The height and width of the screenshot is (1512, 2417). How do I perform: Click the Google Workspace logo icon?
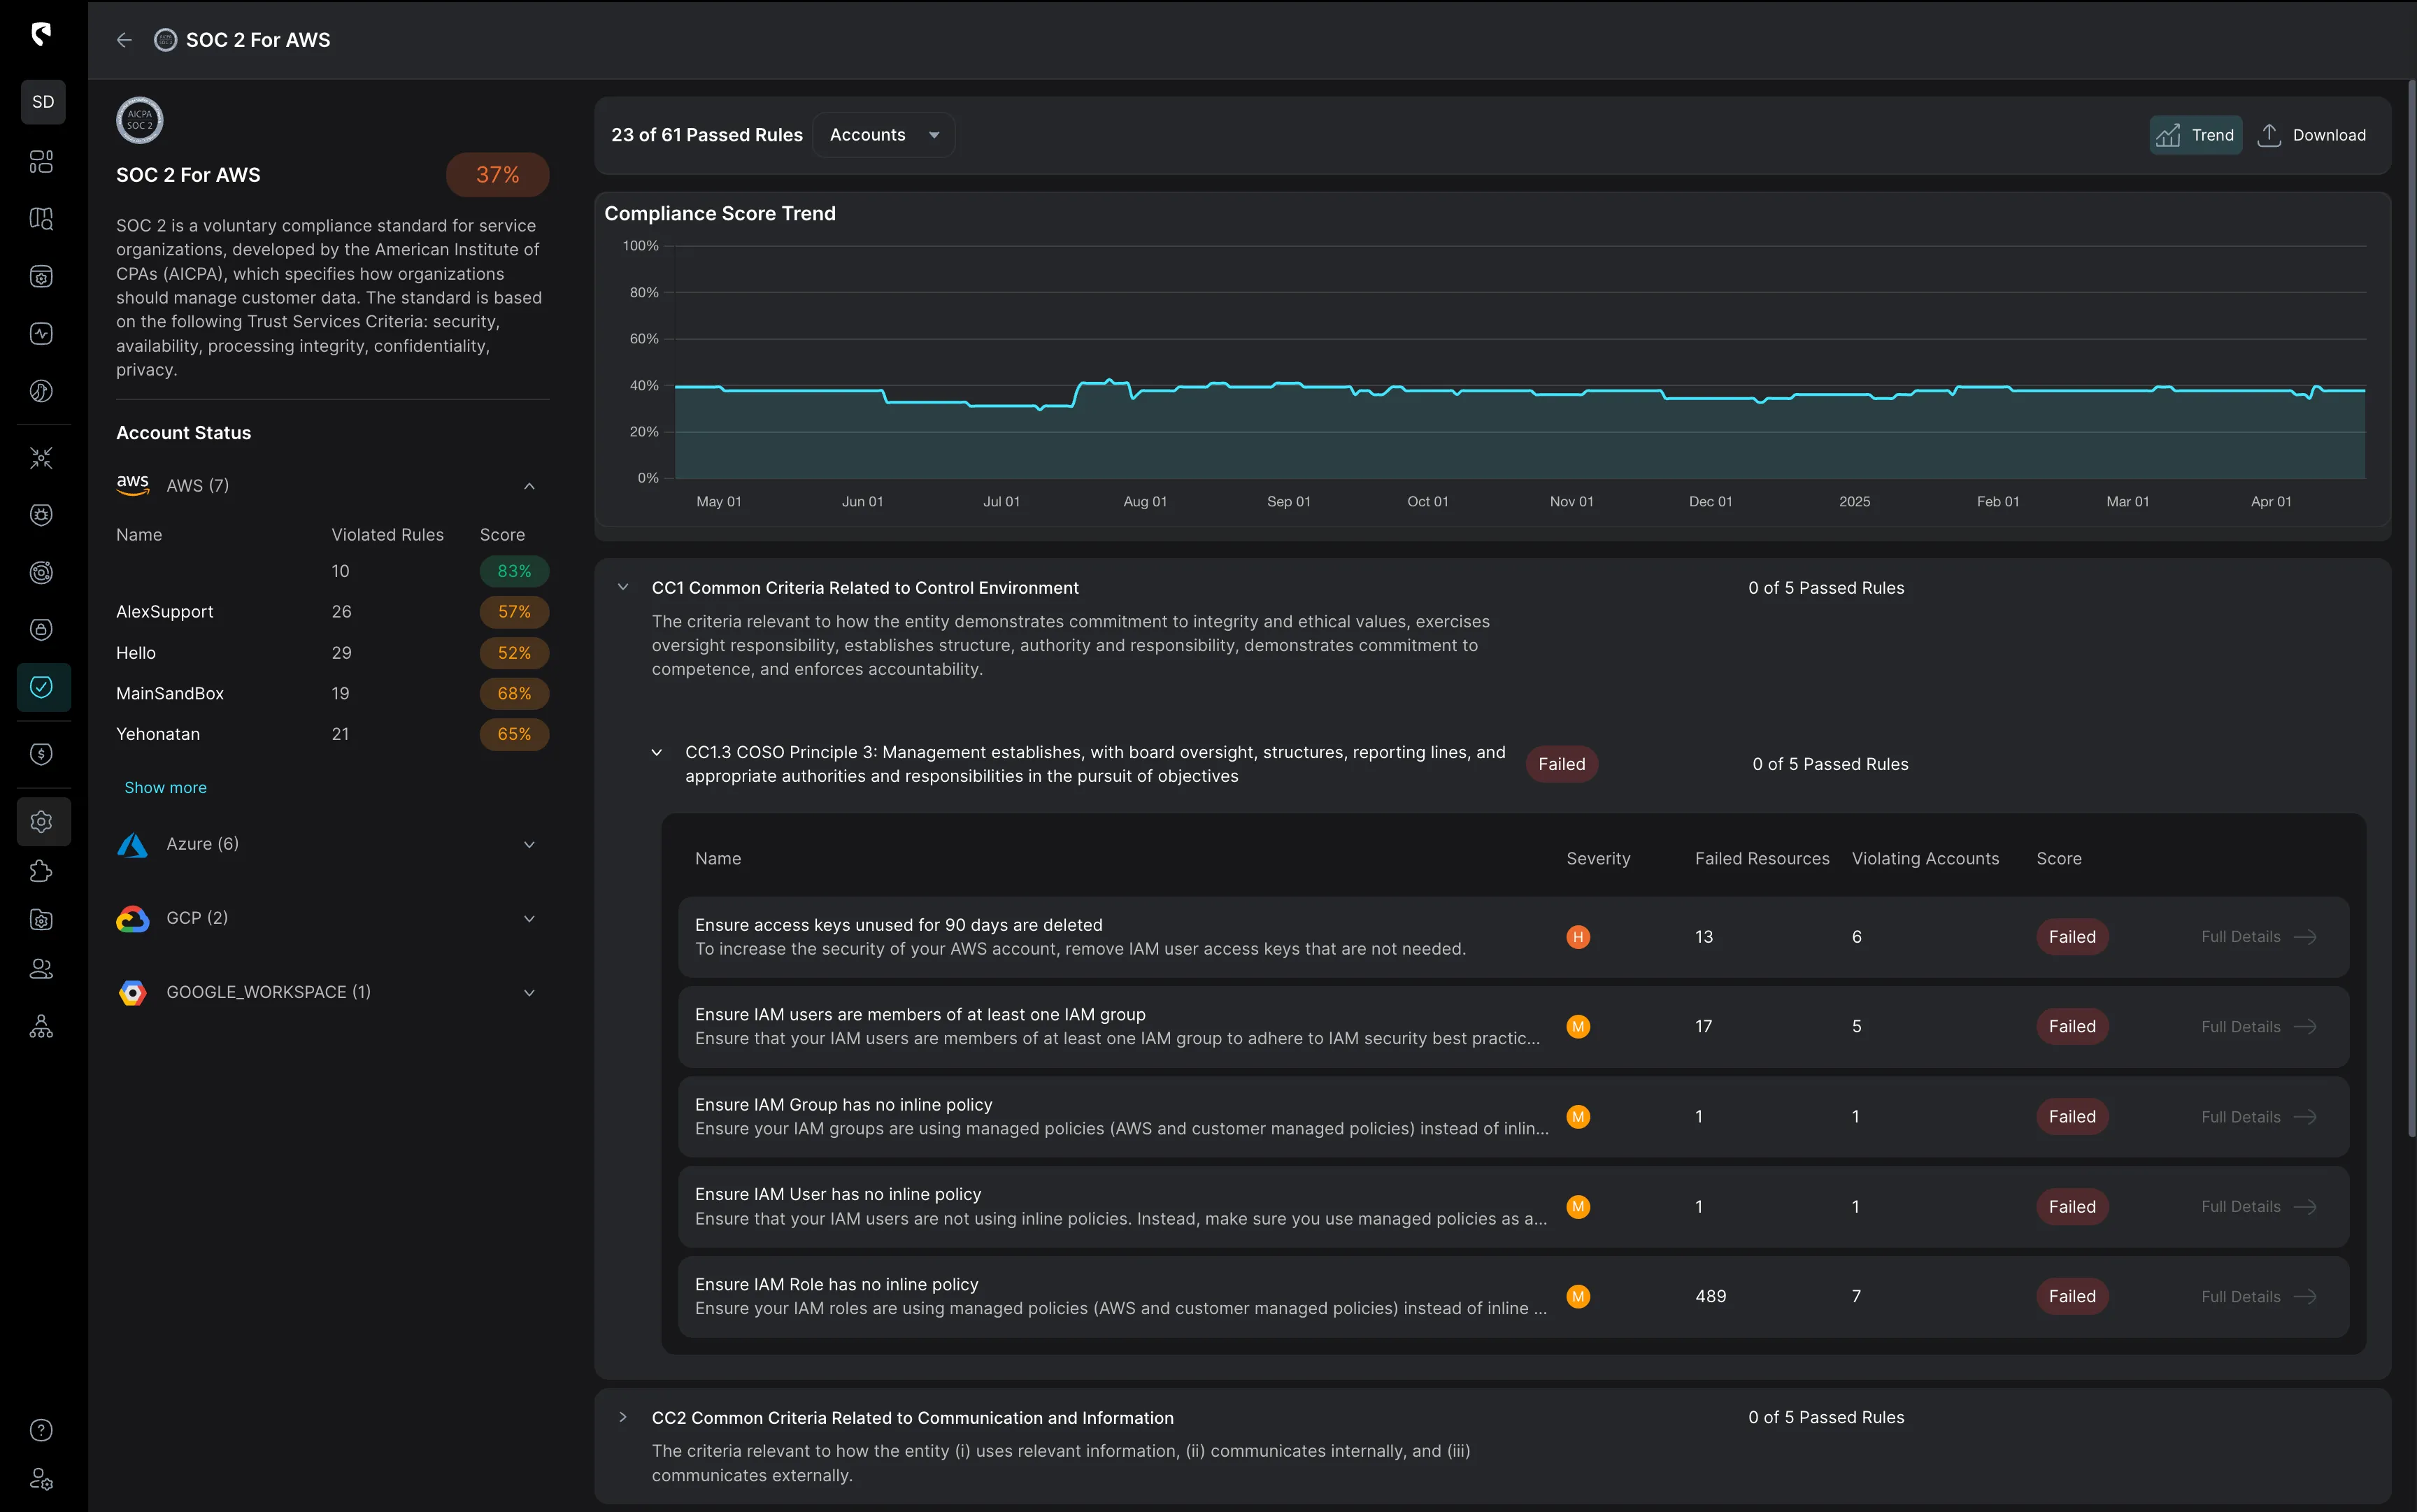[133, 993]
